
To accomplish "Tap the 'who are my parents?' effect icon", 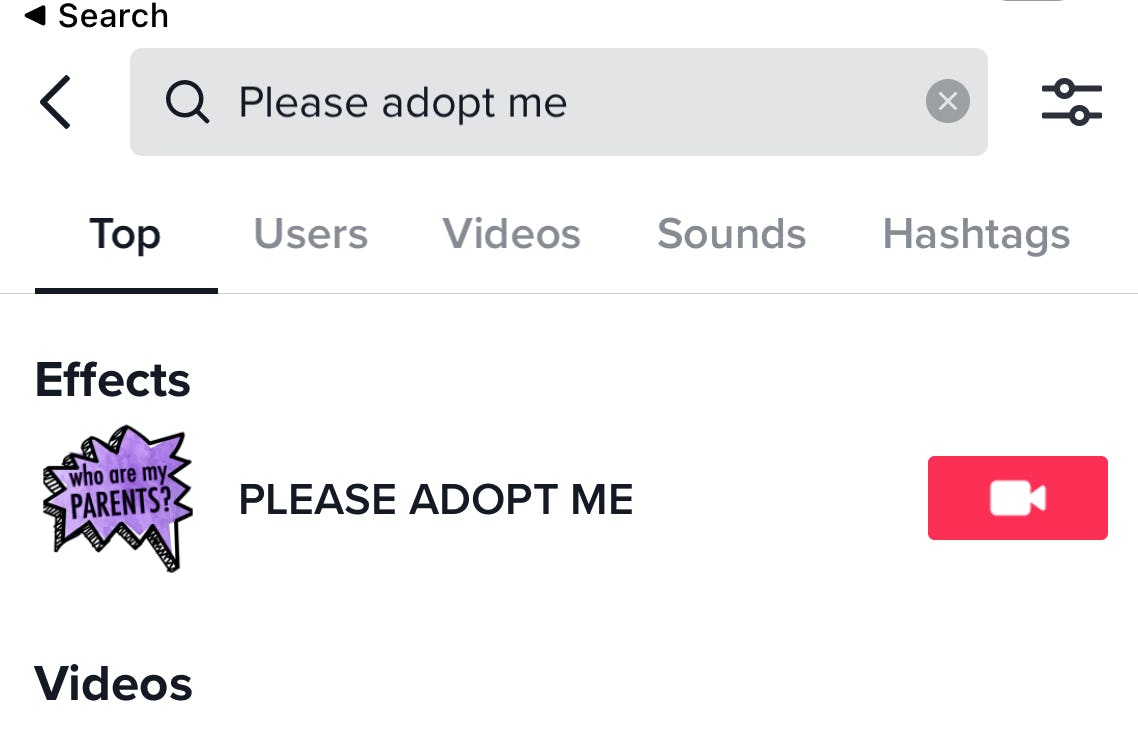I will (116, 497).
